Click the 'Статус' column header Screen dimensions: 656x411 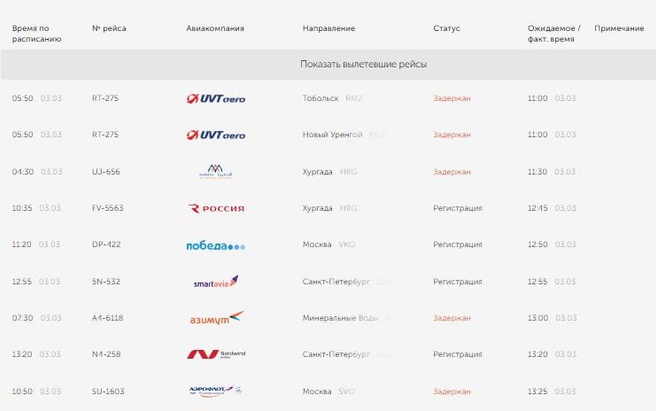(447, 28)
